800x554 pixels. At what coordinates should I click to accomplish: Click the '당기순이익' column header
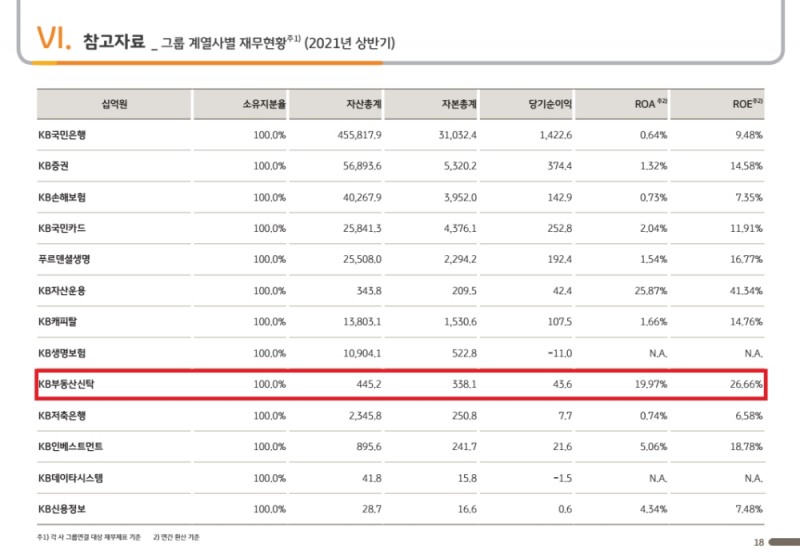tap(550, 105)
